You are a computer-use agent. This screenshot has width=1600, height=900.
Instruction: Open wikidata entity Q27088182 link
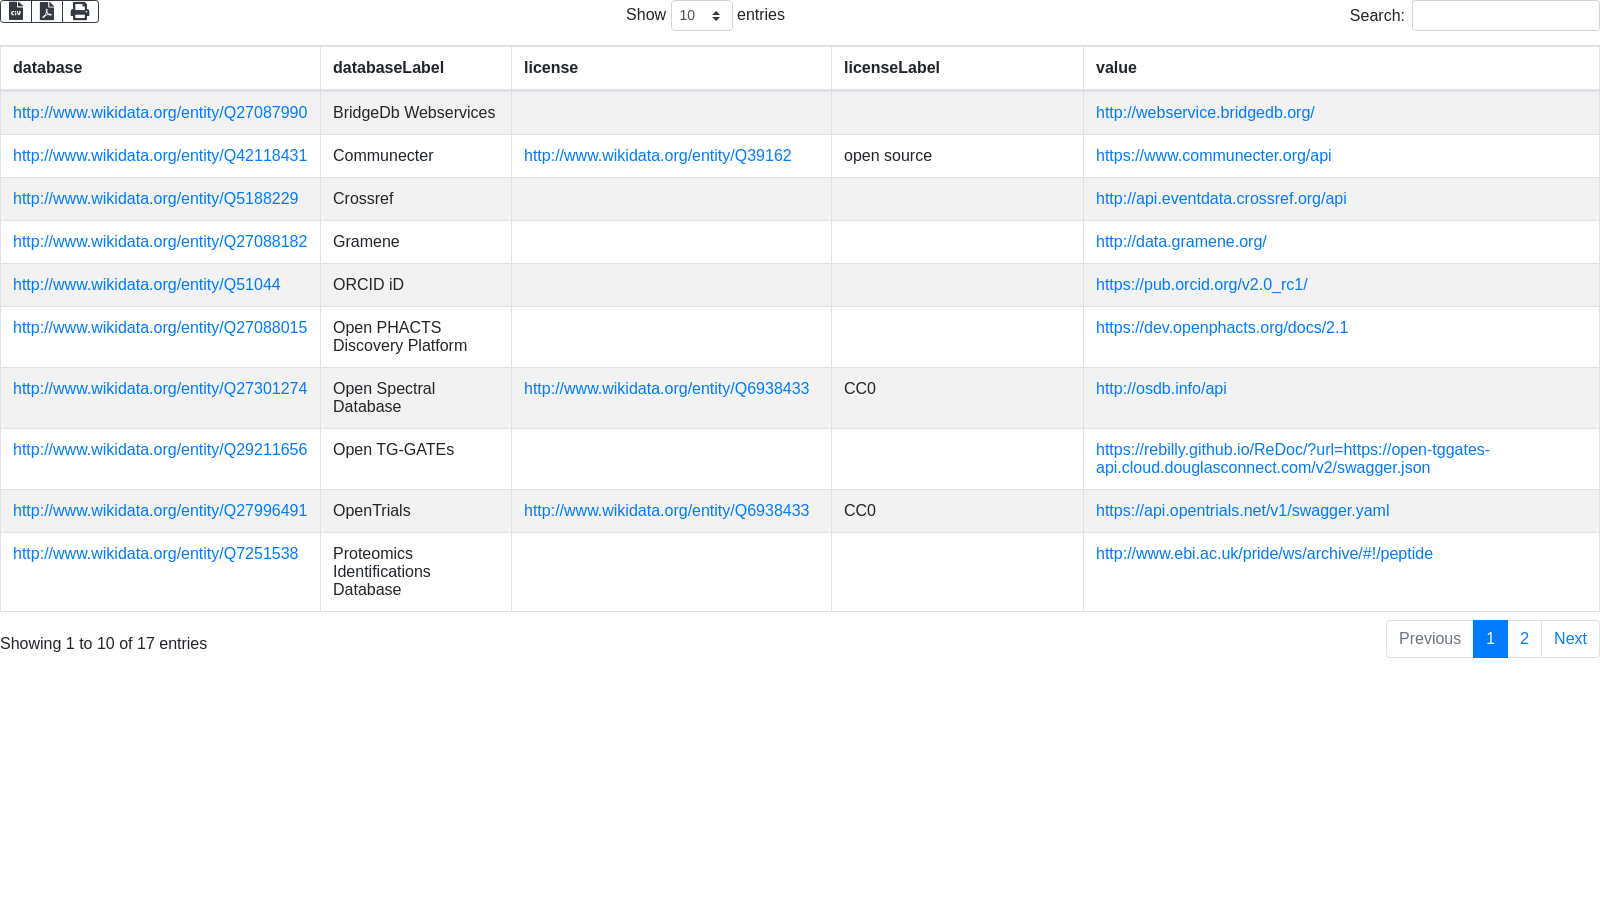[160, 242]
